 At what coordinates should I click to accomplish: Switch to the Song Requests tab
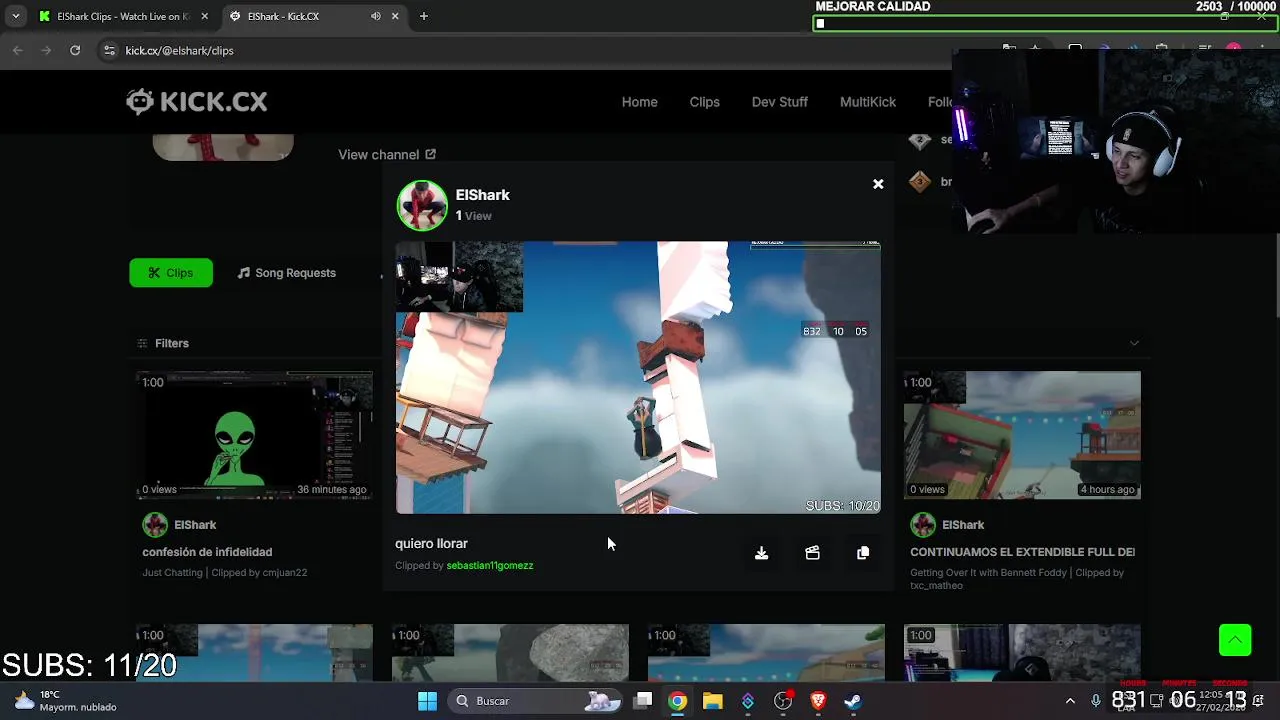pyautogui.click(x=287, y=273)
